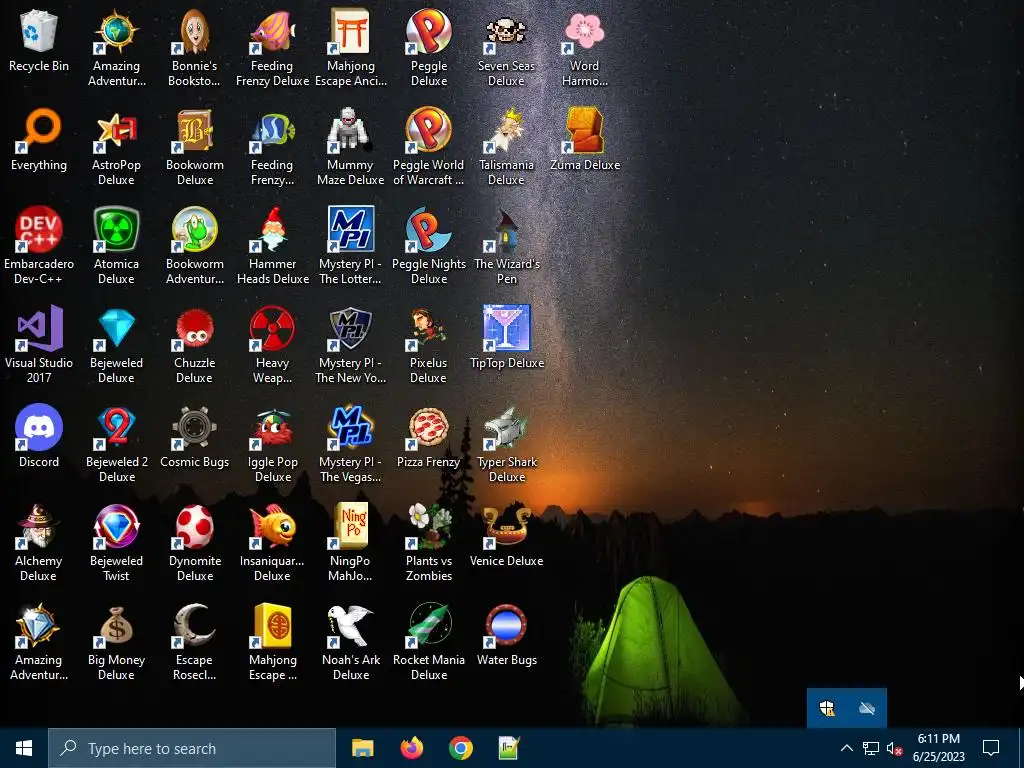
Task: Open The Wizard's Pen shortcut
Action: tap(506, 229)
